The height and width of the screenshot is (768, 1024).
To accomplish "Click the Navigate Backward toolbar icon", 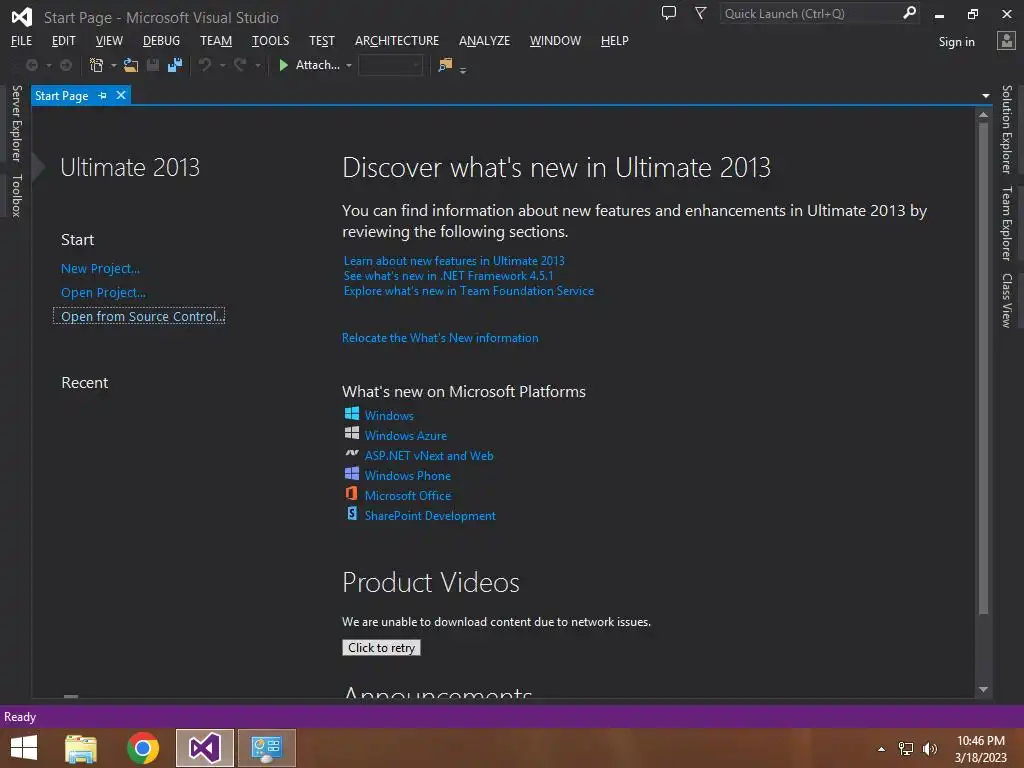I will tap(31, 65).
